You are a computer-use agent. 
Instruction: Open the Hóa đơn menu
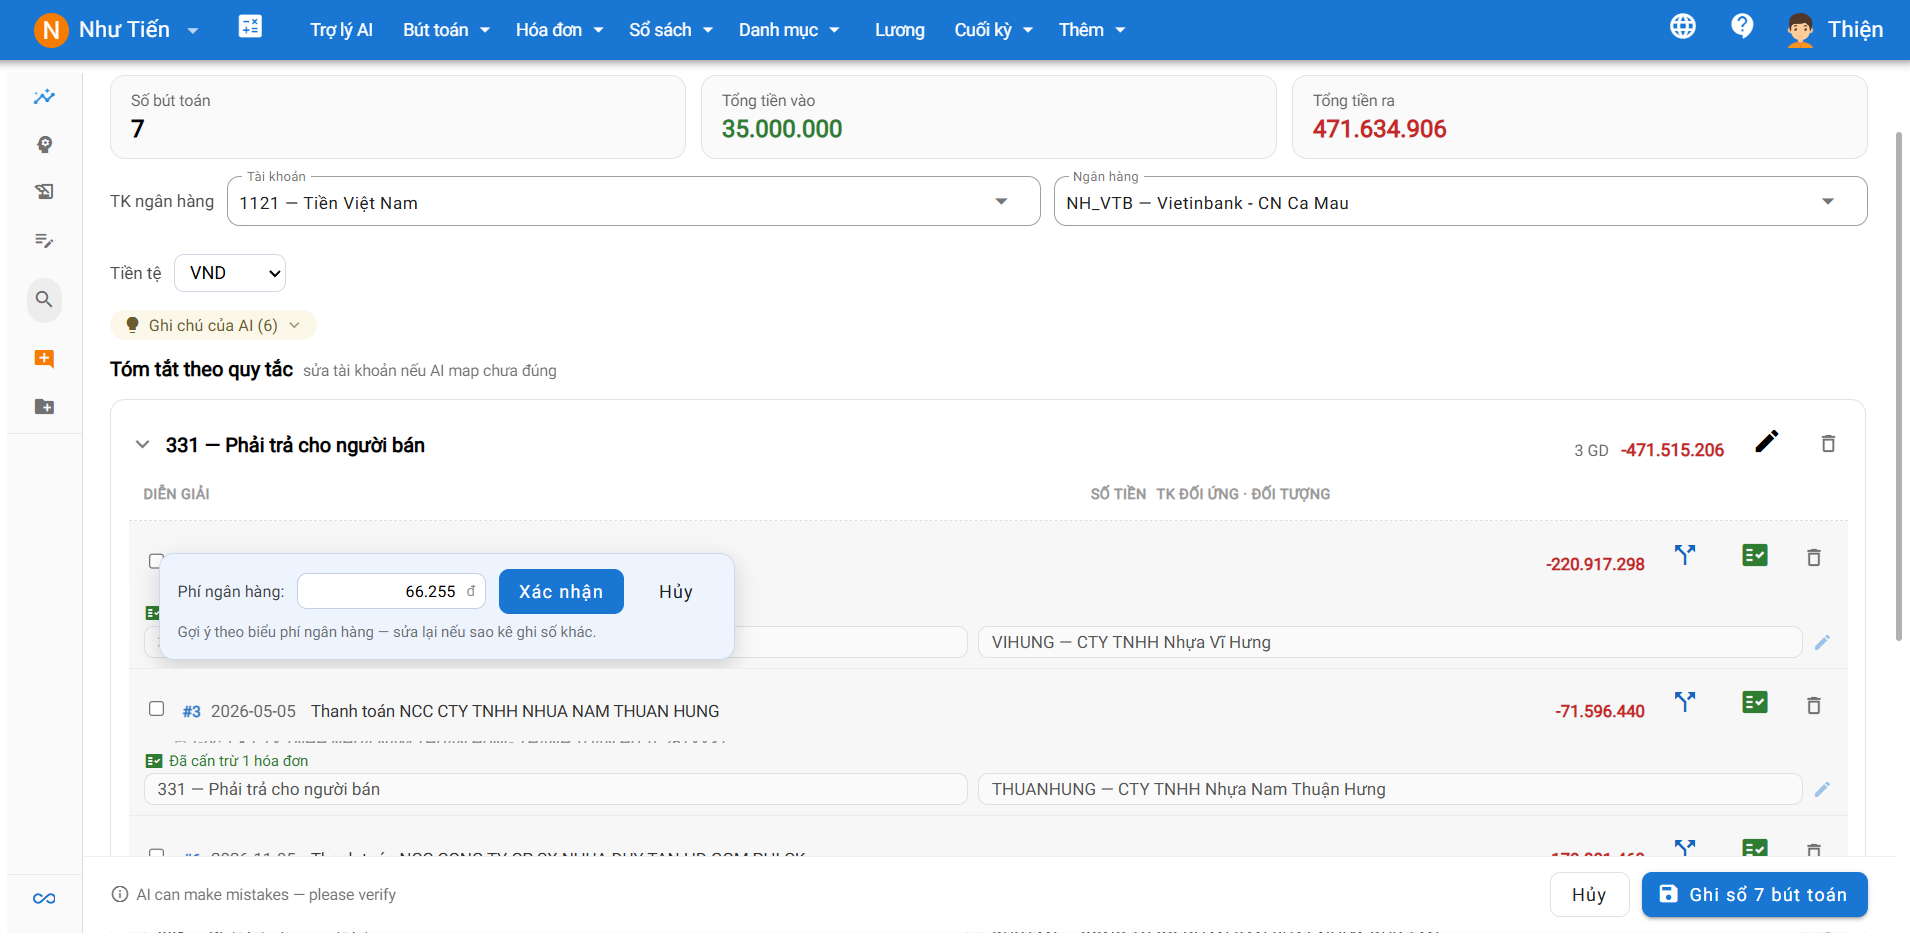point(559,30)
